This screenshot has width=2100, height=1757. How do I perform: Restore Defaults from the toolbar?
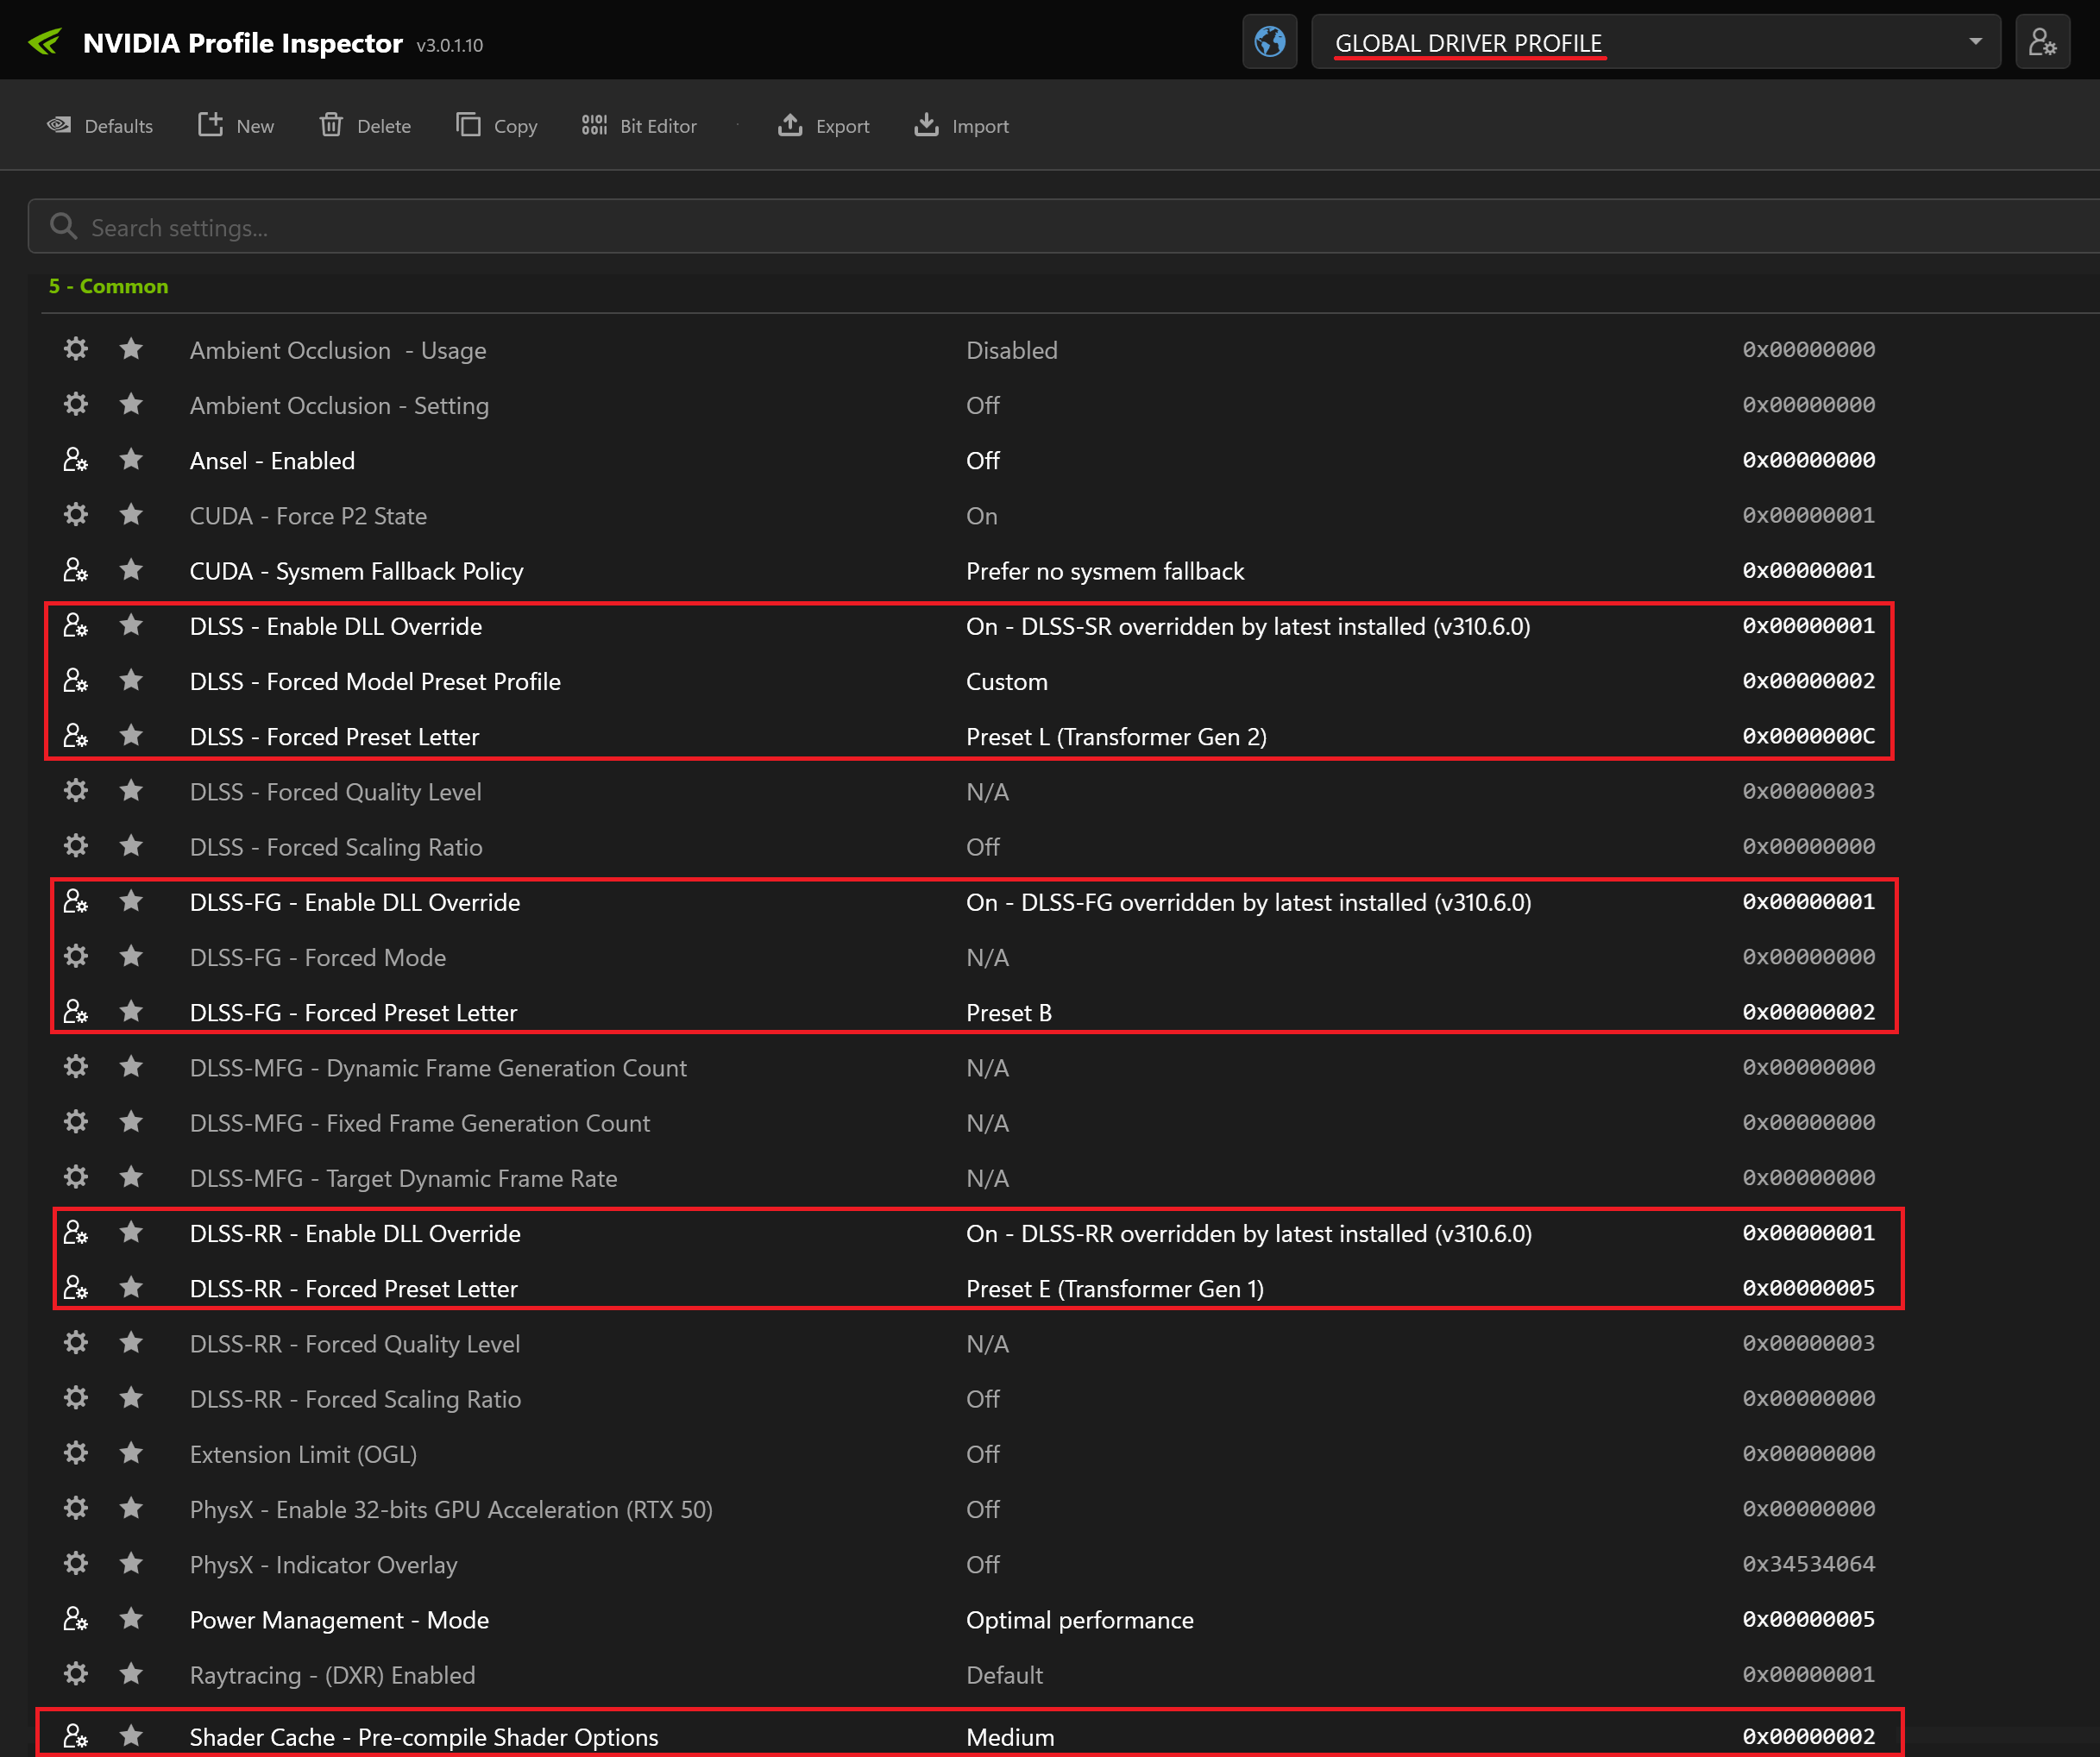point(100,126)
